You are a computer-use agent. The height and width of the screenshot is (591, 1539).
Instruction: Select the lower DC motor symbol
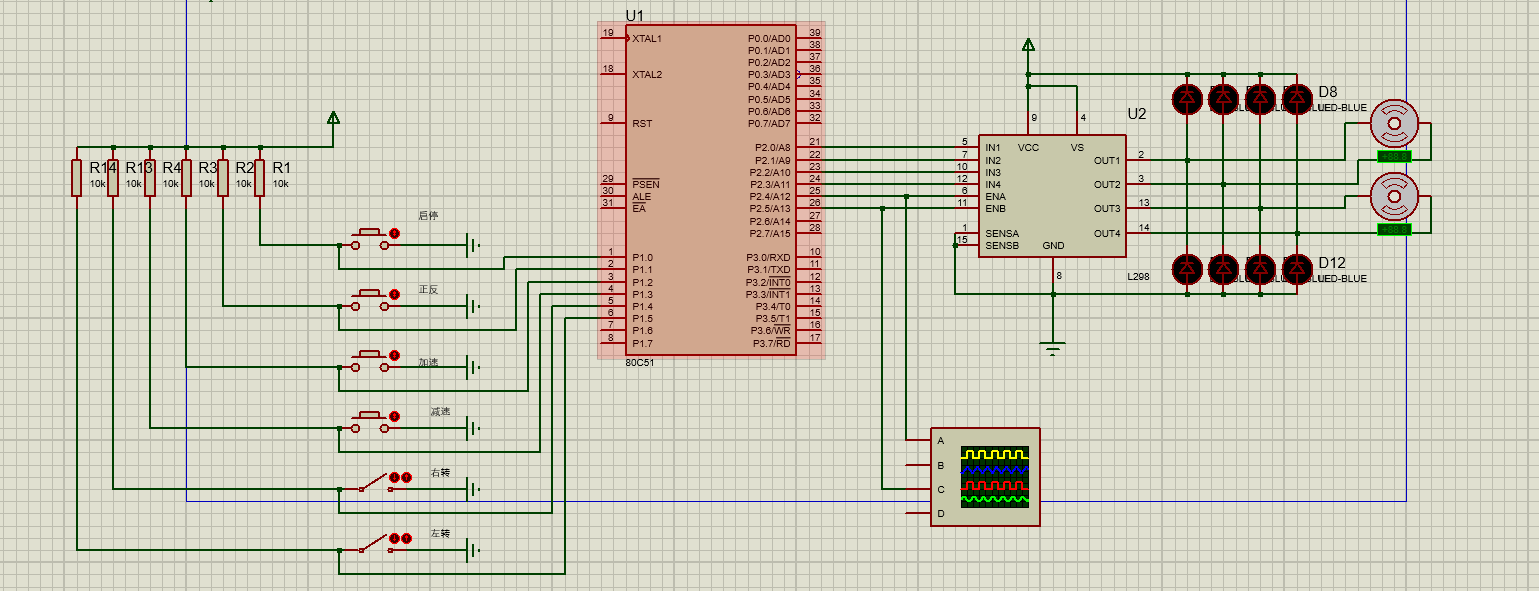pos(1393,196)
